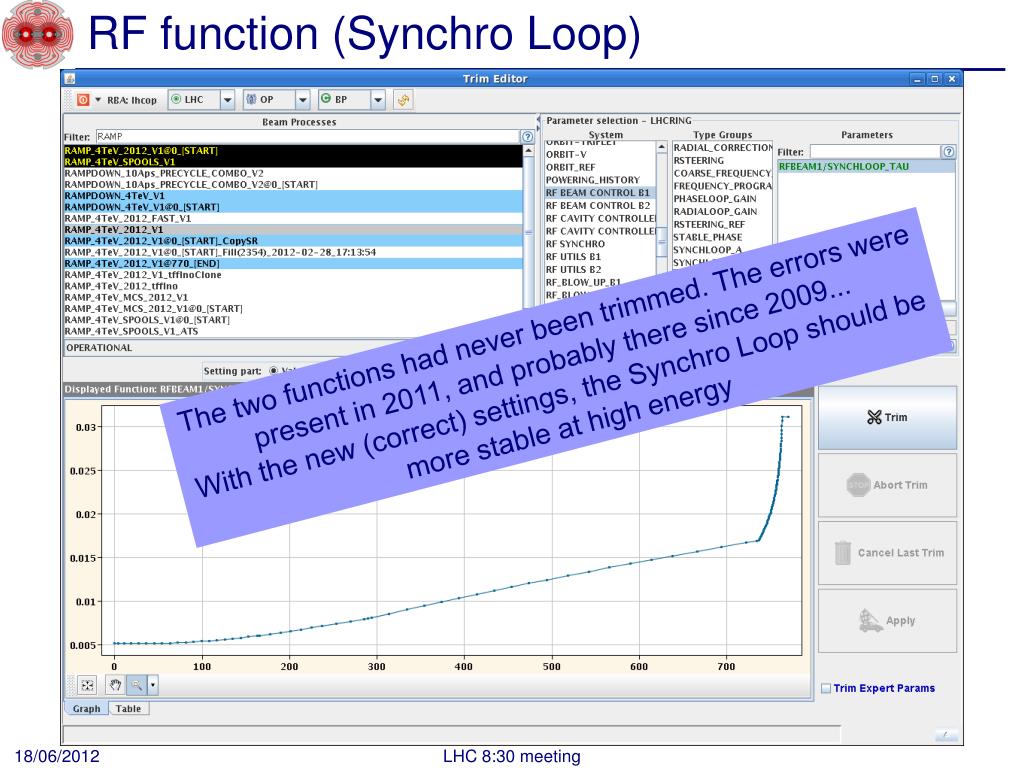
Task: Open the arrow menu next to RBA icon
Action: [x=98, y=100]
